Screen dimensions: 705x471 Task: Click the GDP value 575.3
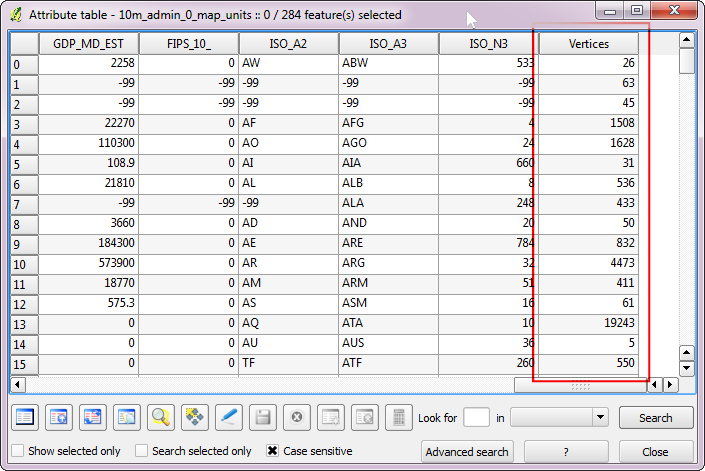click(89, 303)
